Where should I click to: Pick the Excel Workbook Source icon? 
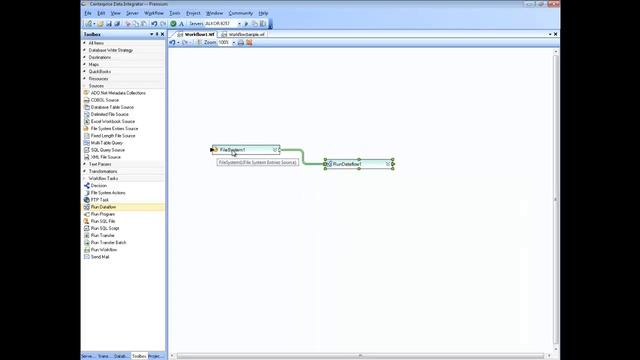tap(87, 122)
